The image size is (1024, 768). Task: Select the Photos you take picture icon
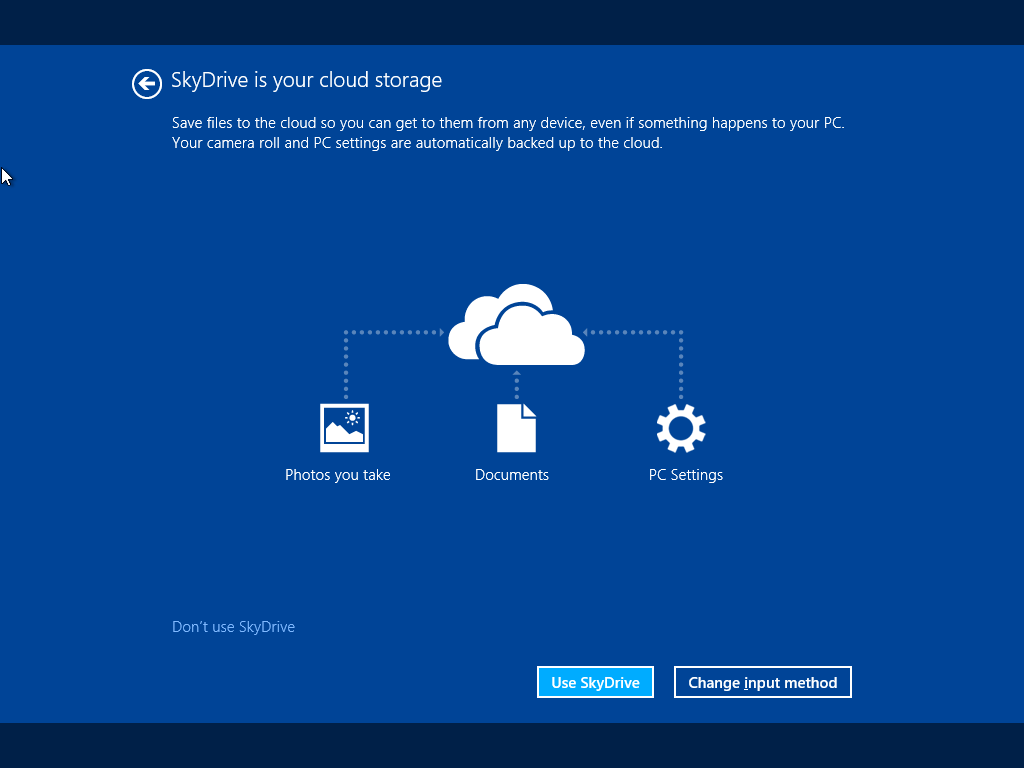344,428
